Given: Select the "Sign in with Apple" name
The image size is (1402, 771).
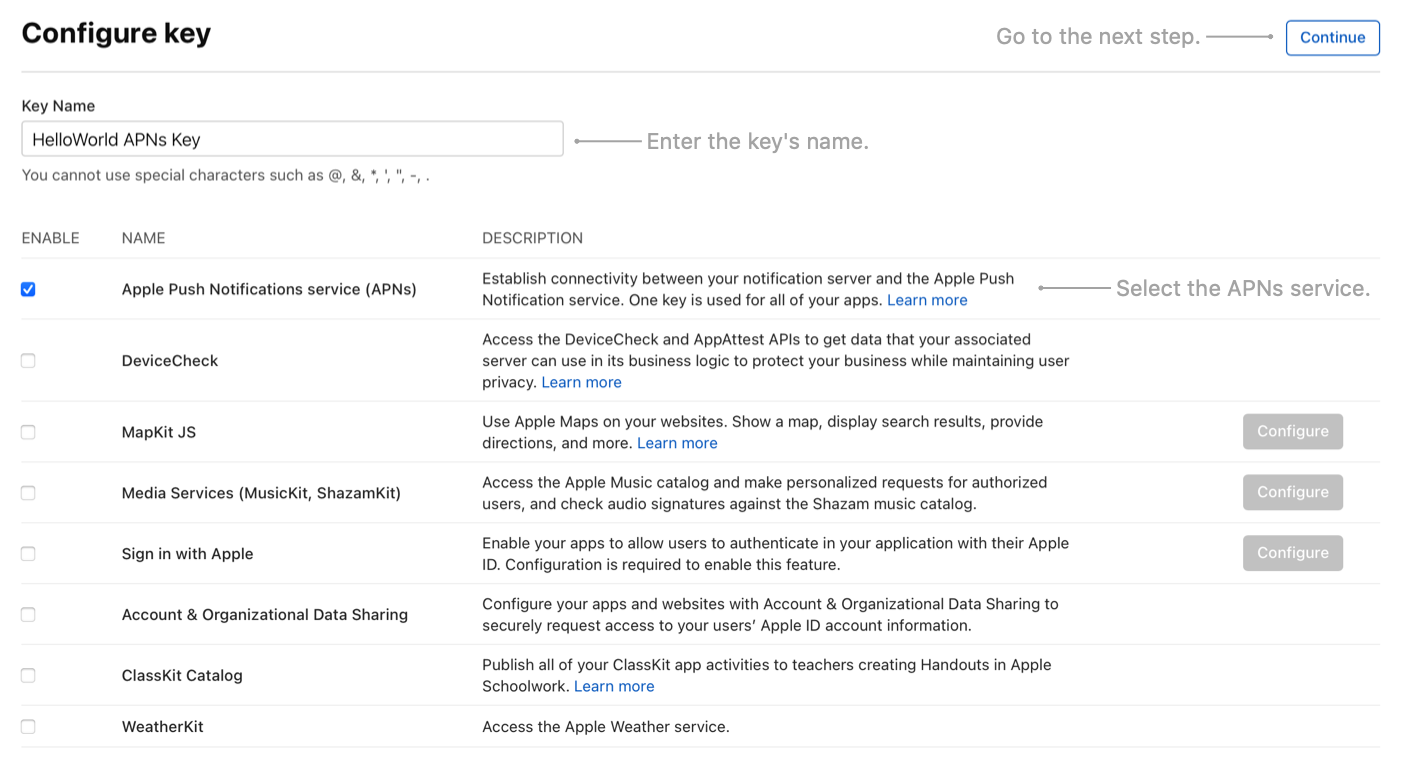Looking at the screenshot, I should (187, 554).
